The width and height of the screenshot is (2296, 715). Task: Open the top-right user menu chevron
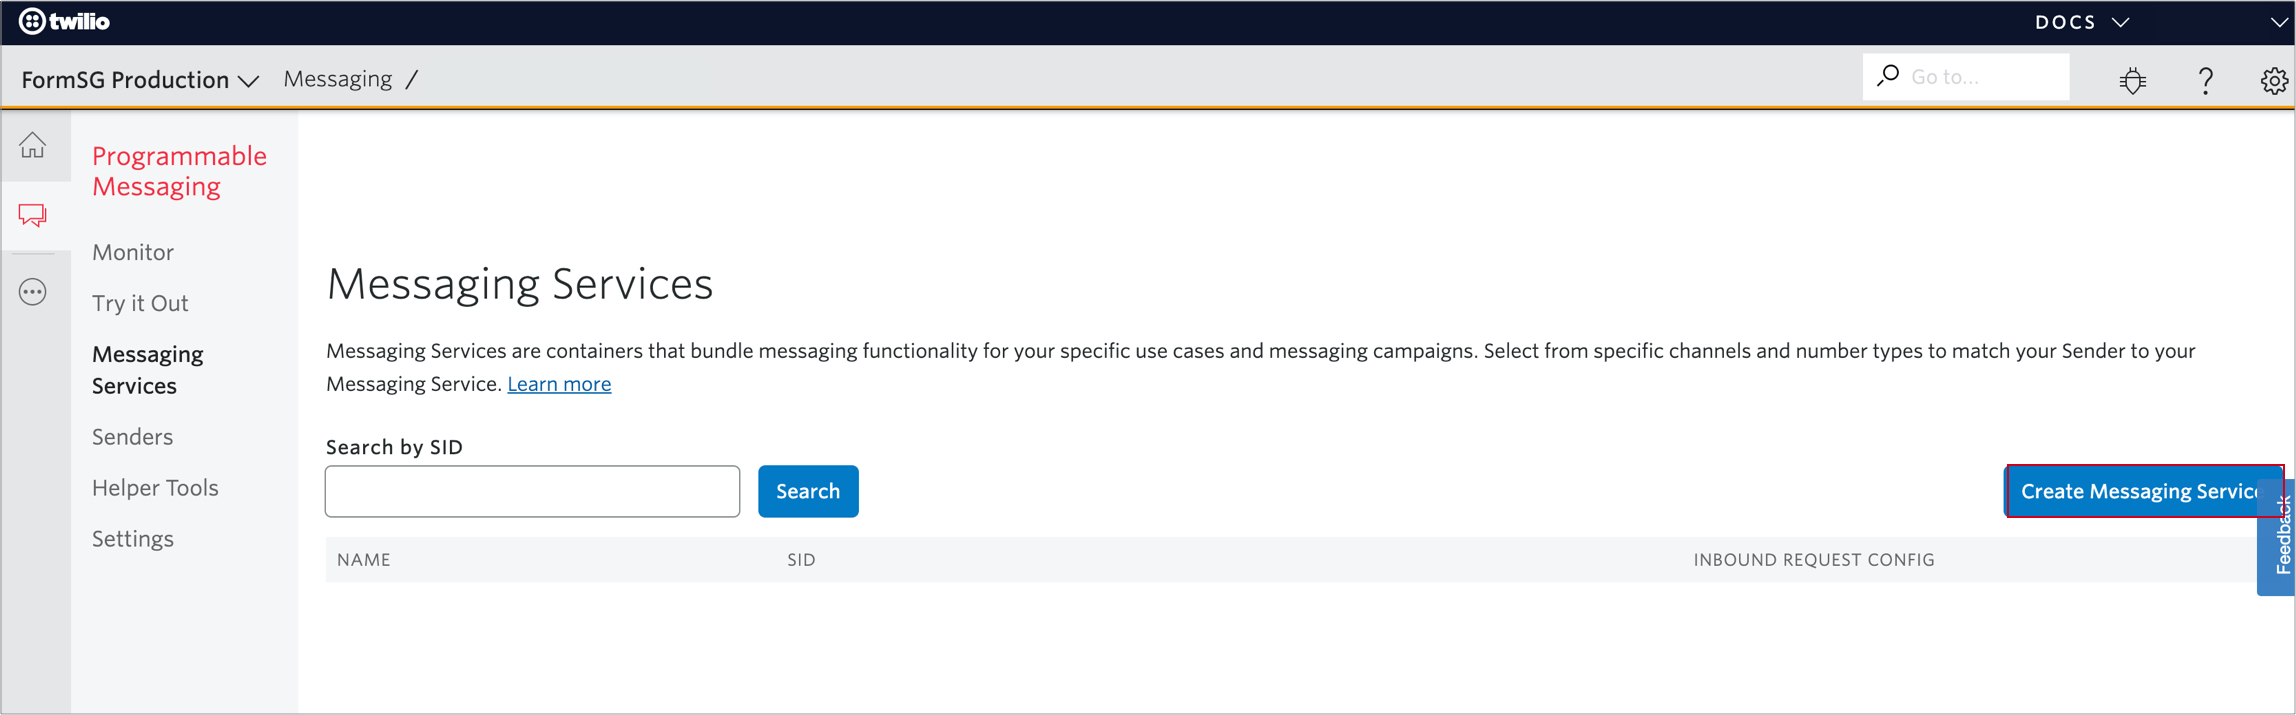click(x=2279, y=22)
